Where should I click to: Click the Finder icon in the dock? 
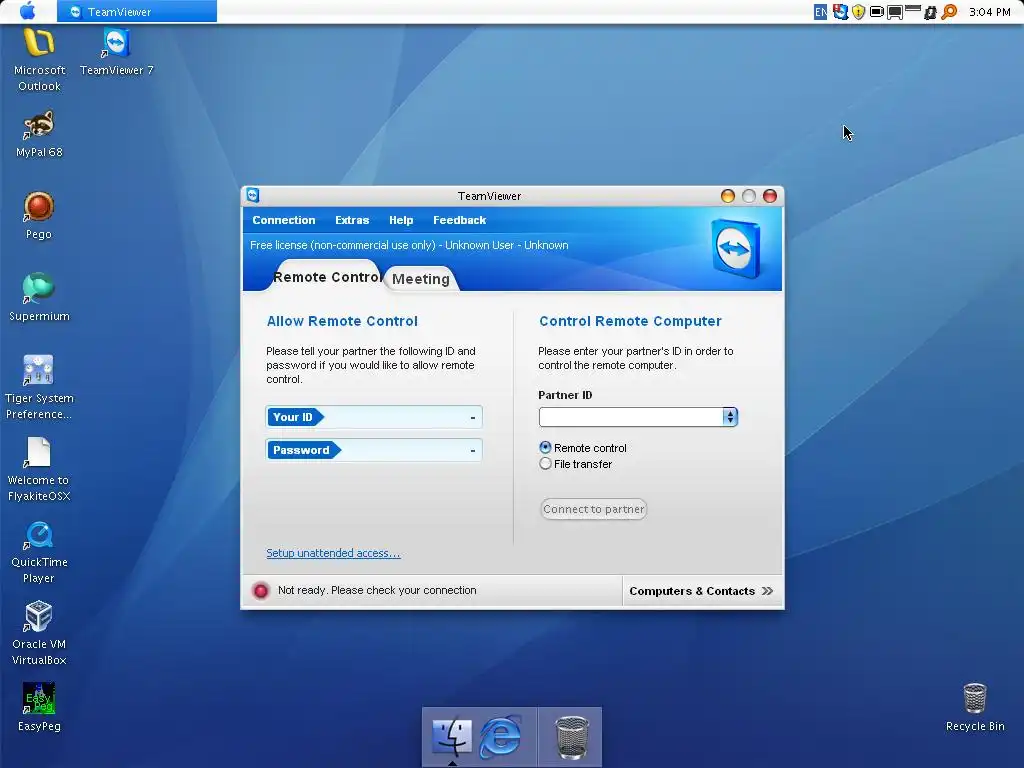click(x=452, y=737)
